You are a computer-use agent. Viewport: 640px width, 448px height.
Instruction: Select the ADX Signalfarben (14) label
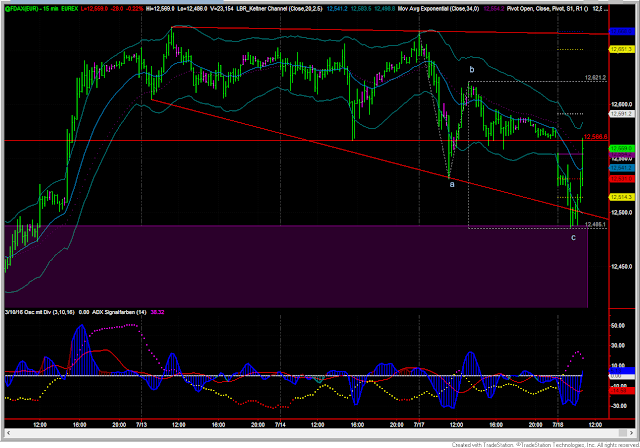tap(119, 312)
